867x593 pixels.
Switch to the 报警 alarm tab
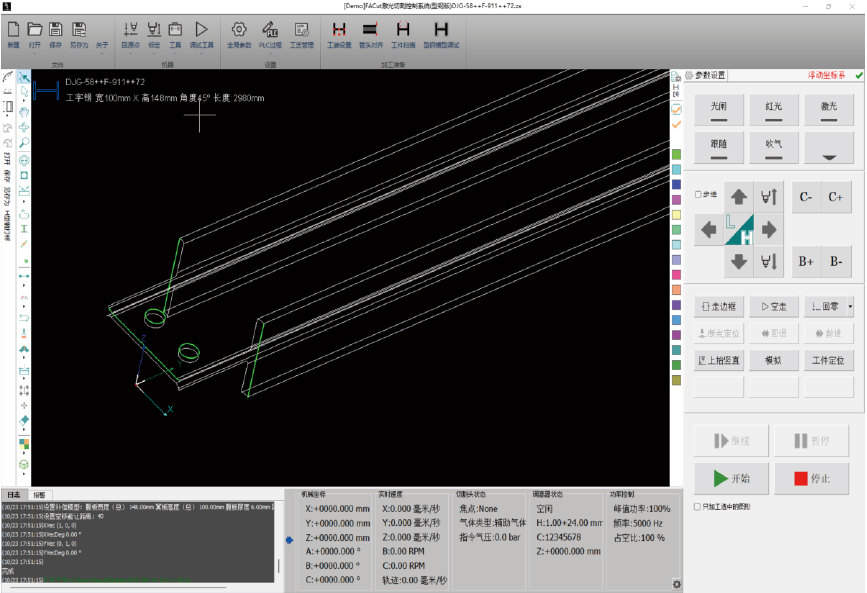[39, 495]
